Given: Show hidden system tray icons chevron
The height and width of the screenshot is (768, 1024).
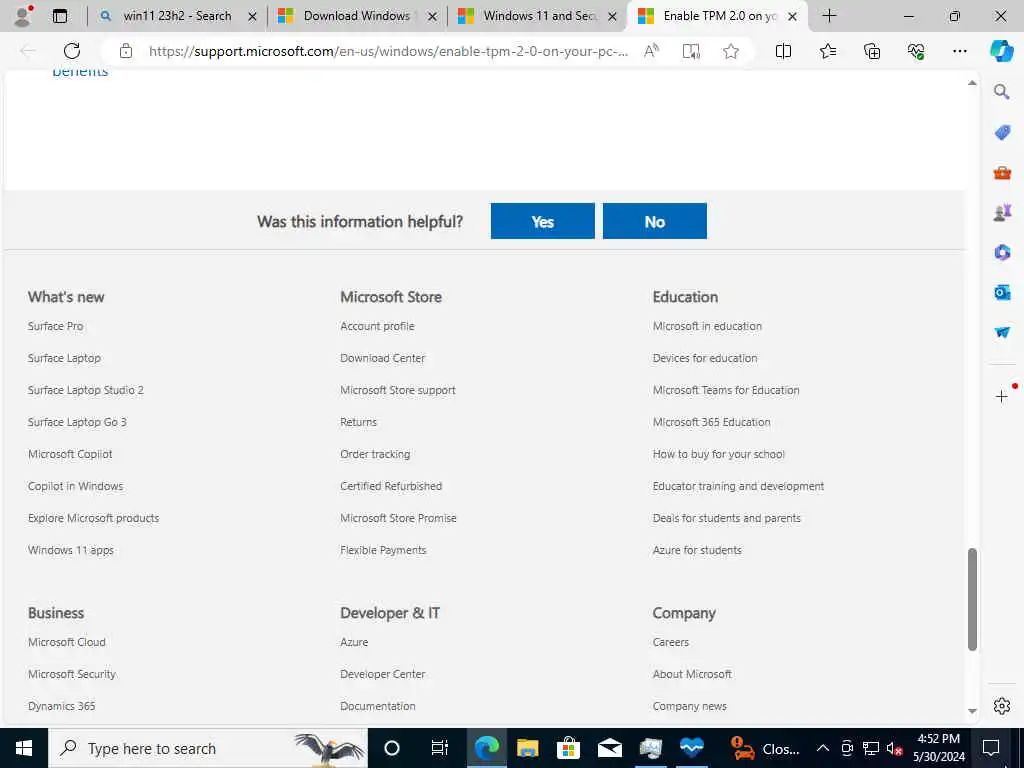Looking at the screenshot, I should (823, 748).
